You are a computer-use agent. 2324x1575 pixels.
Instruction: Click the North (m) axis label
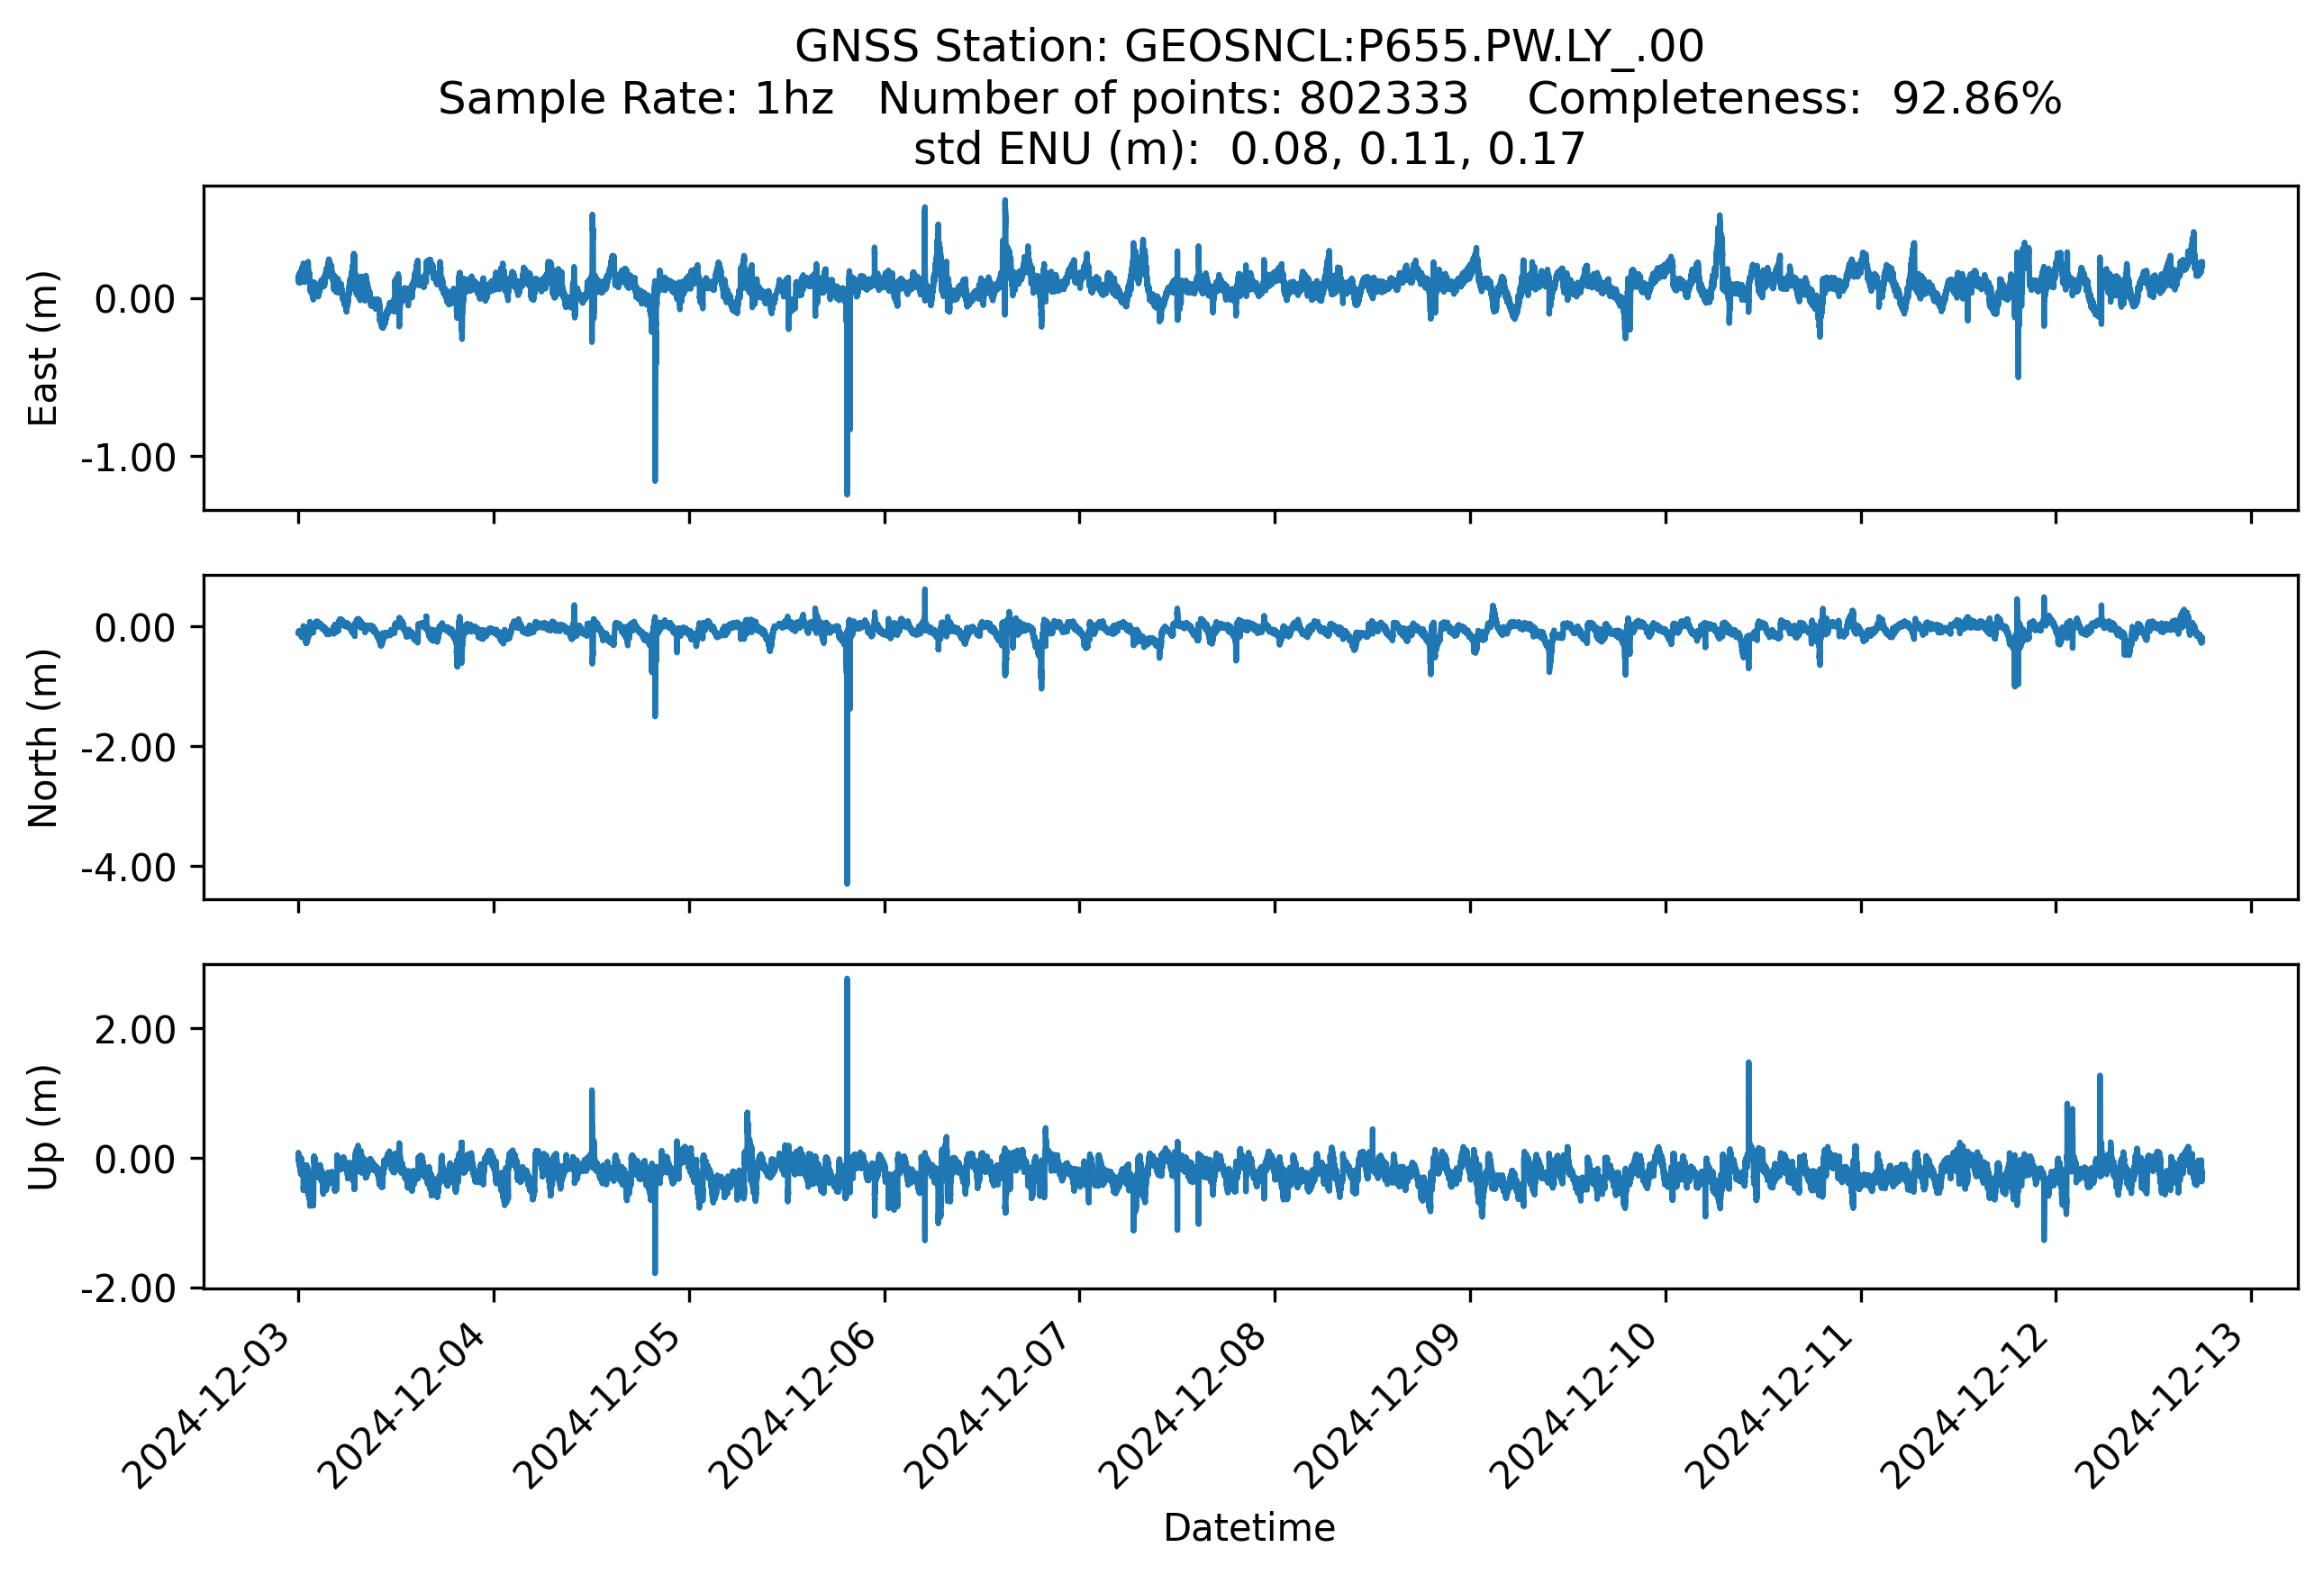click(x=43, y=738)
